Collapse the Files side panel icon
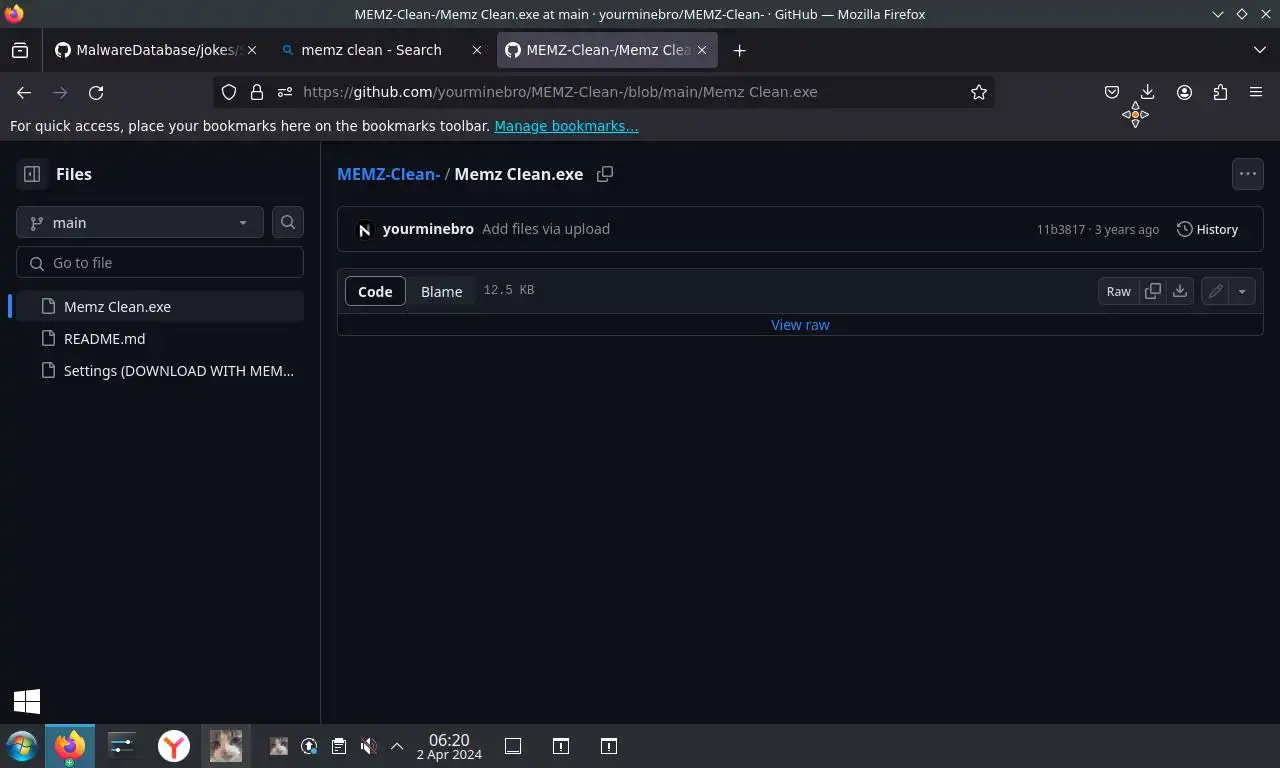The height and width of the screenshot is (768, 1280). point(32,174)
